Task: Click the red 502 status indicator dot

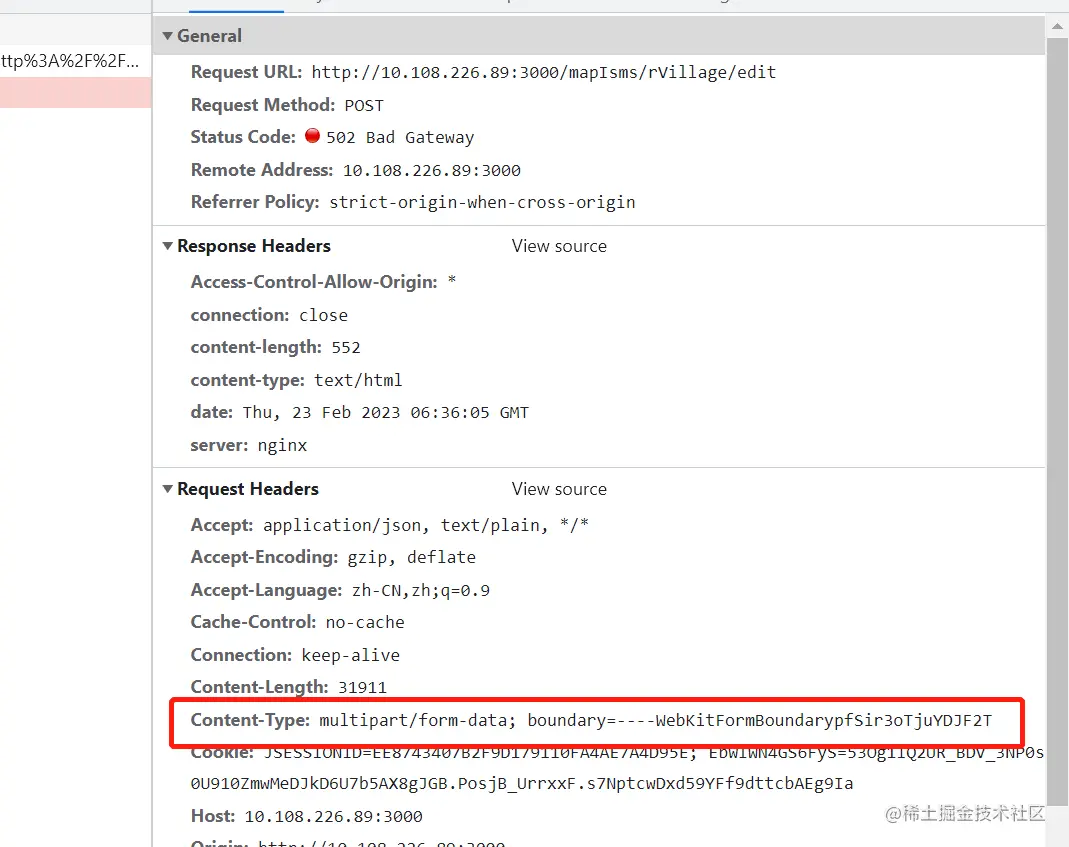Action: (312, 136)
